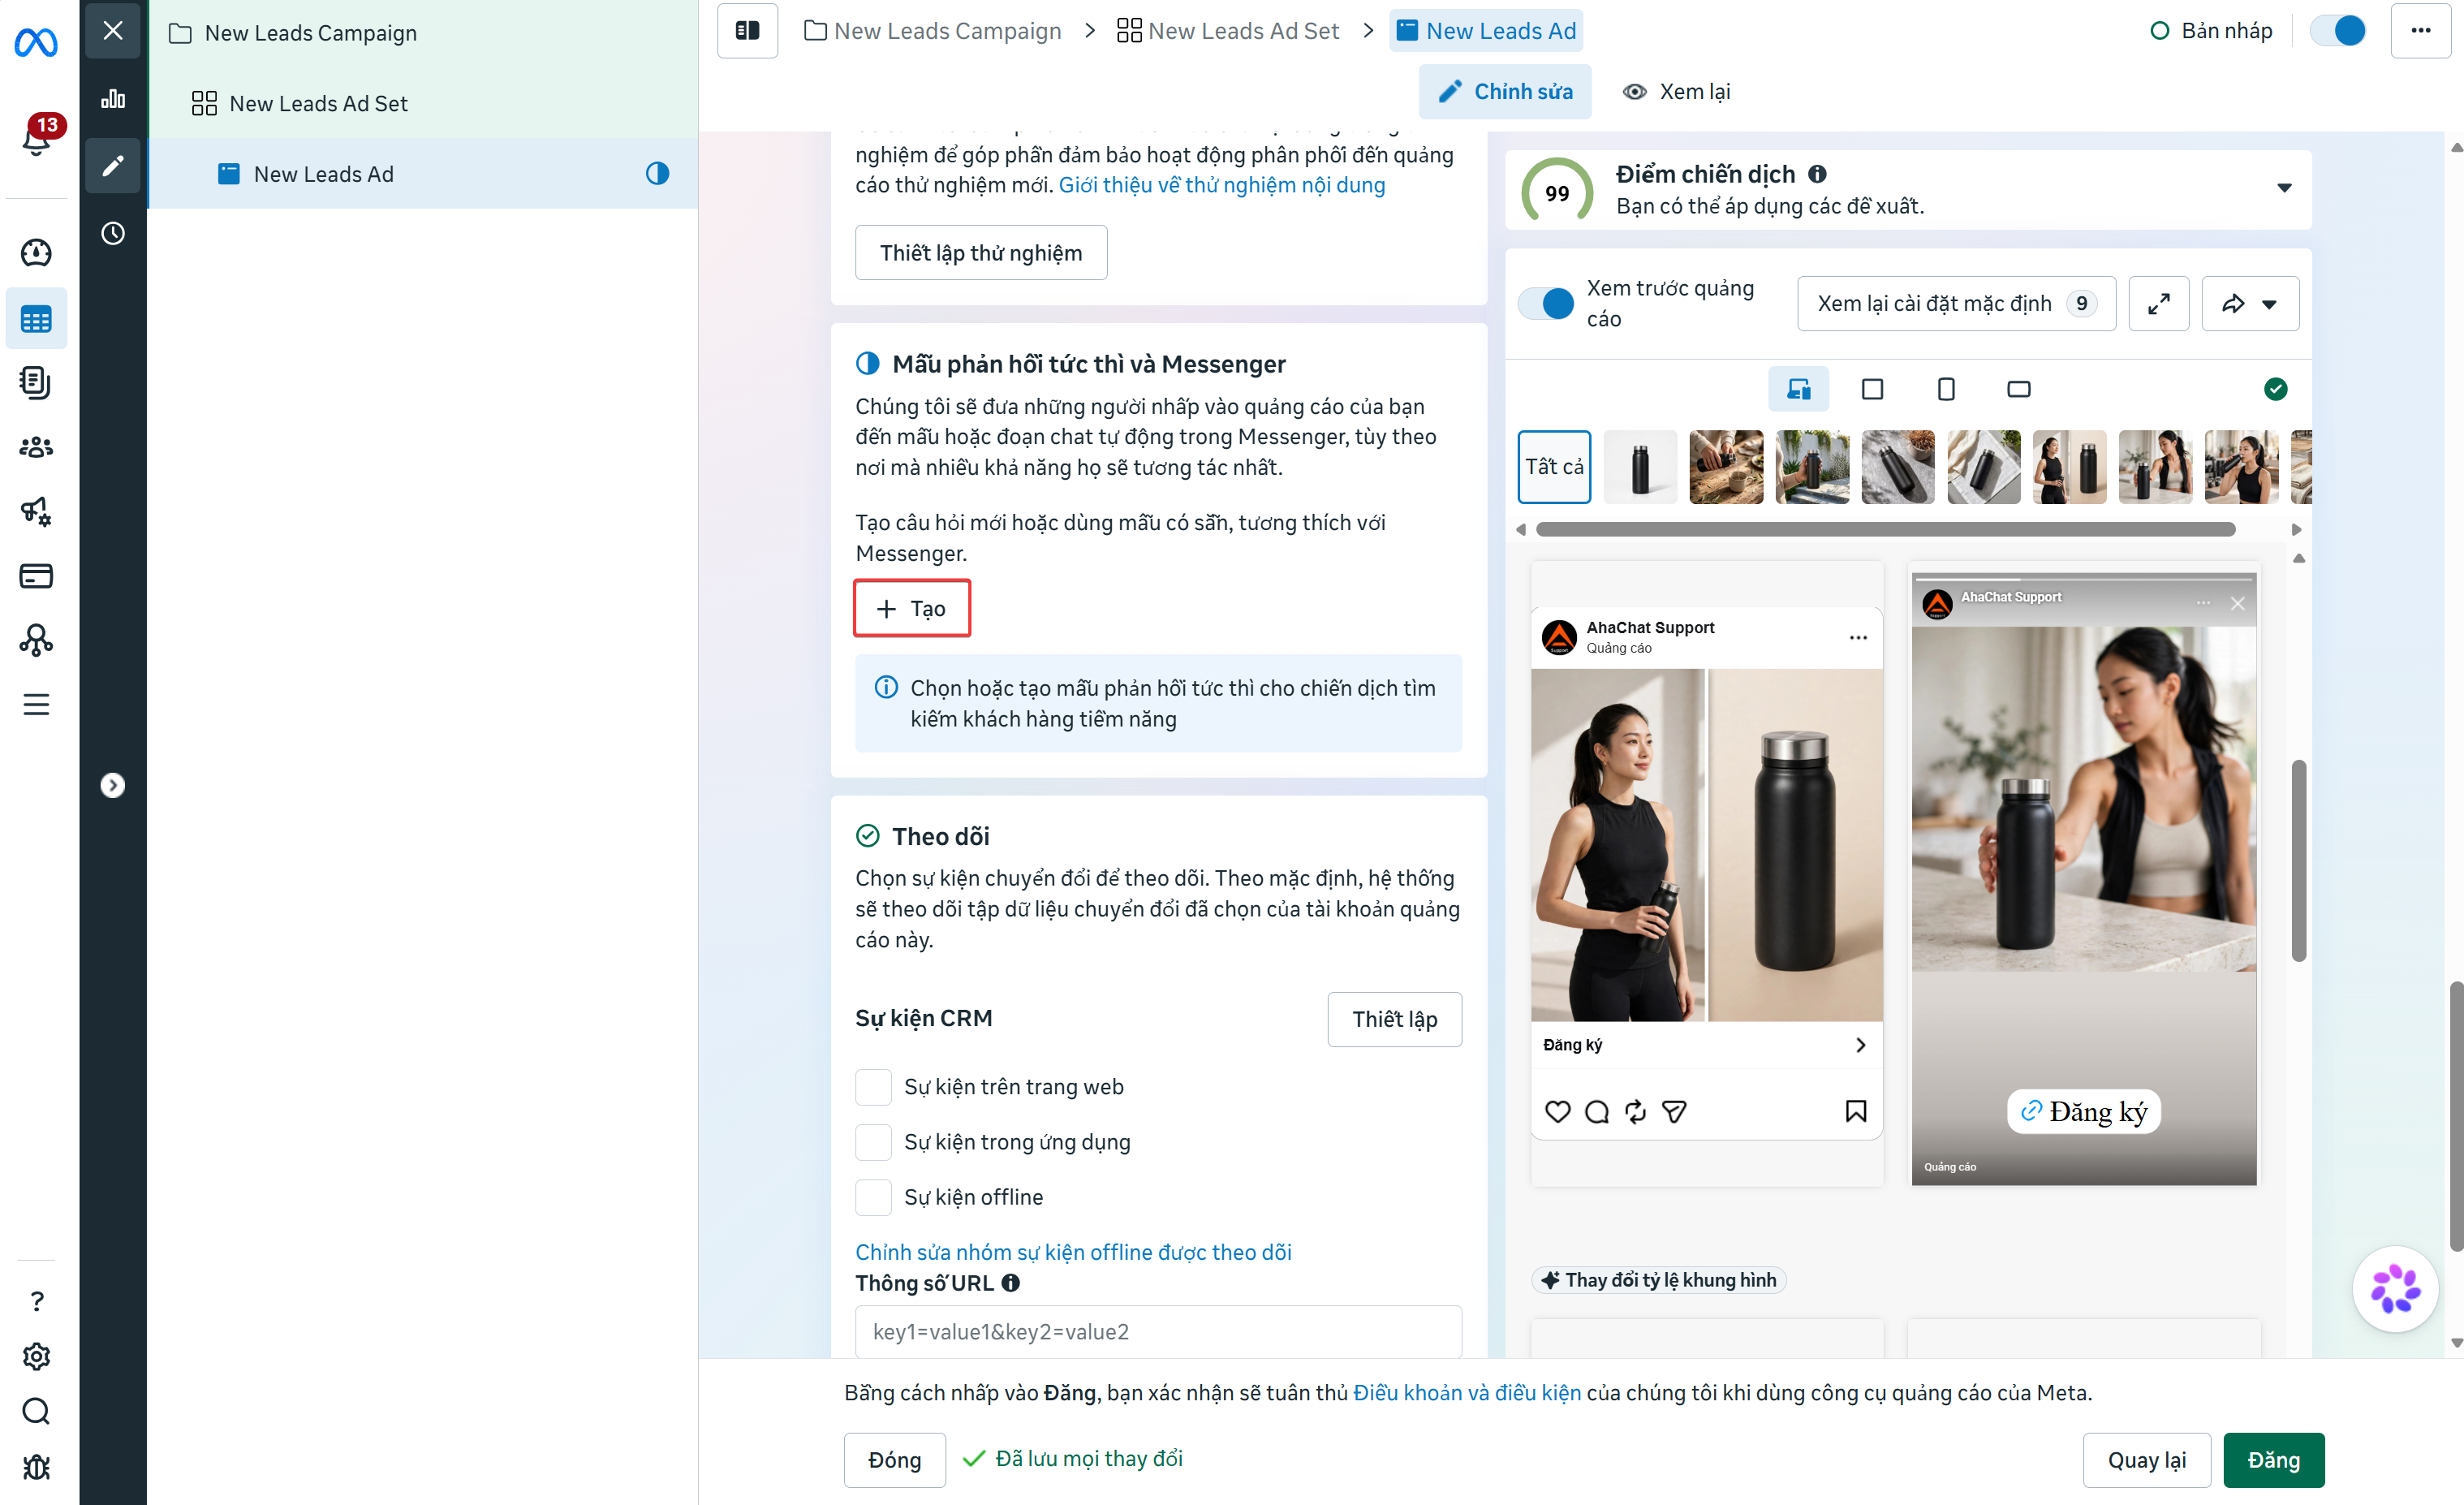Toggle the side panel layout icon

747,31
